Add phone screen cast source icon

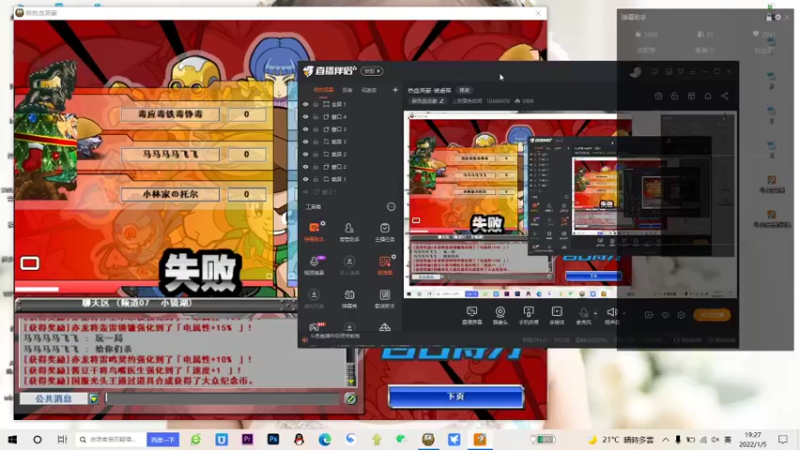coord(529,315)
